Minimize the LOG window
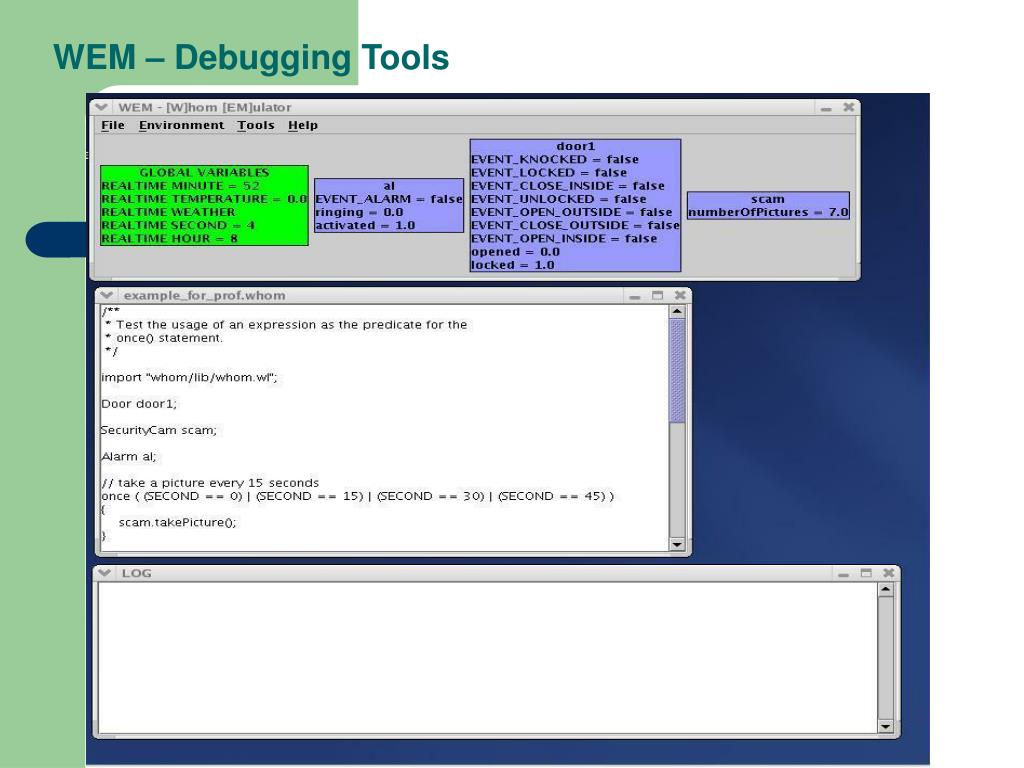The width and height of the screenshot is (1024, 768). point(843,574)
